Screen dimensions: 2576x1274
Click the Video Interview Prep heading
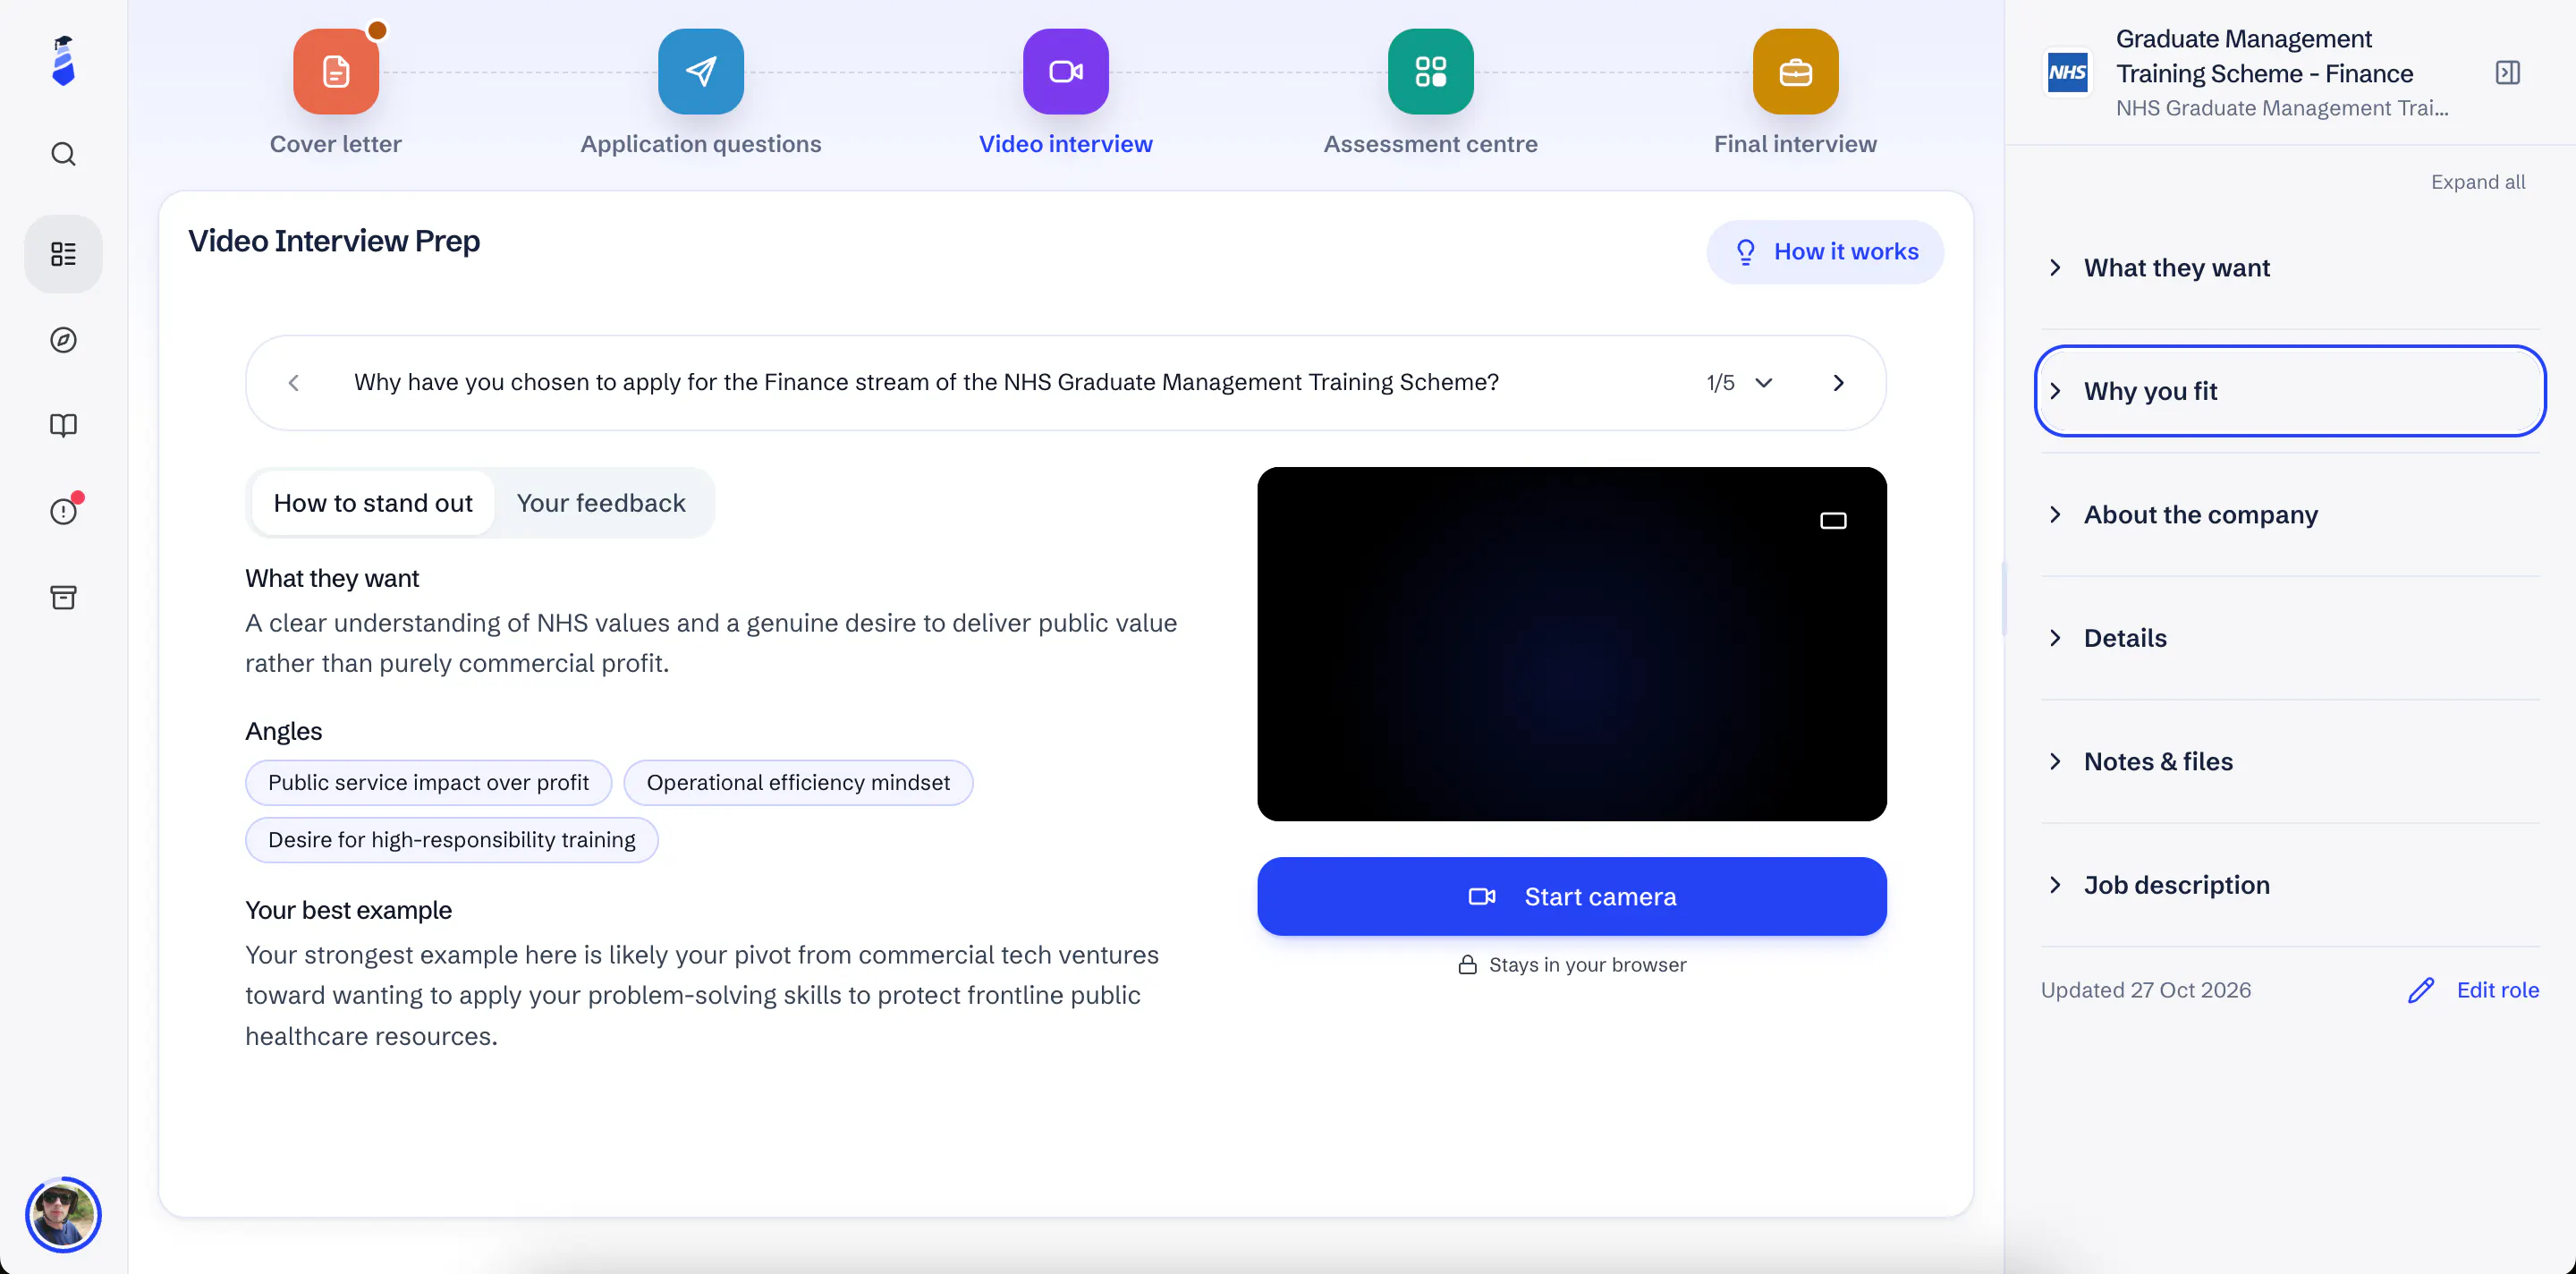point(334,241)
